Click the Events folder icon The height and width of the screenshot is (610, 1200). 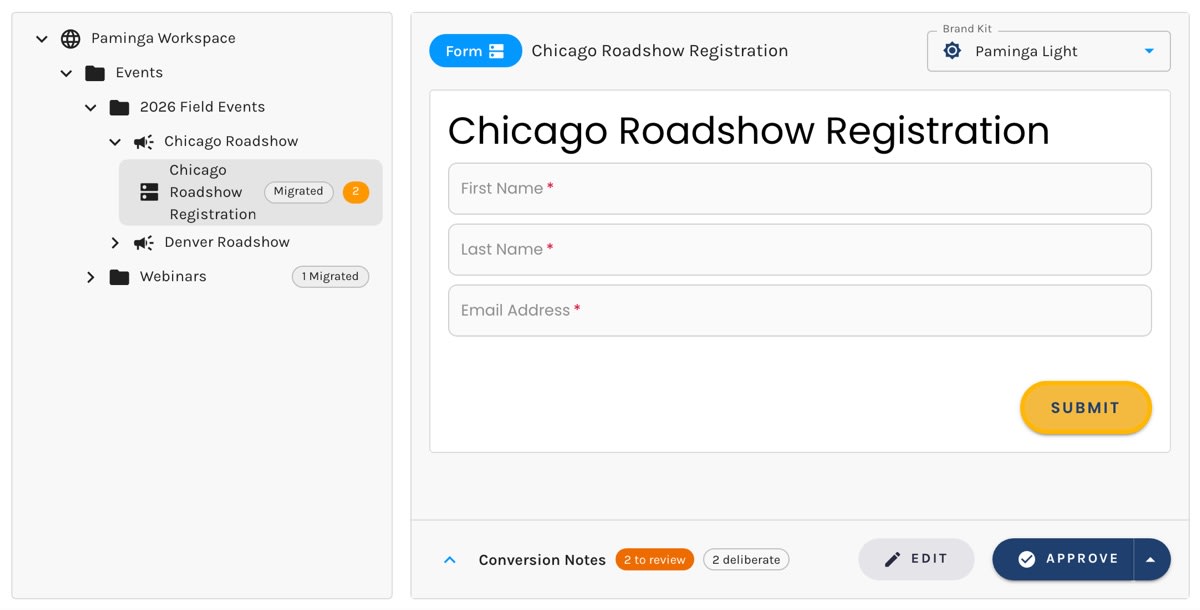(95, 73)
